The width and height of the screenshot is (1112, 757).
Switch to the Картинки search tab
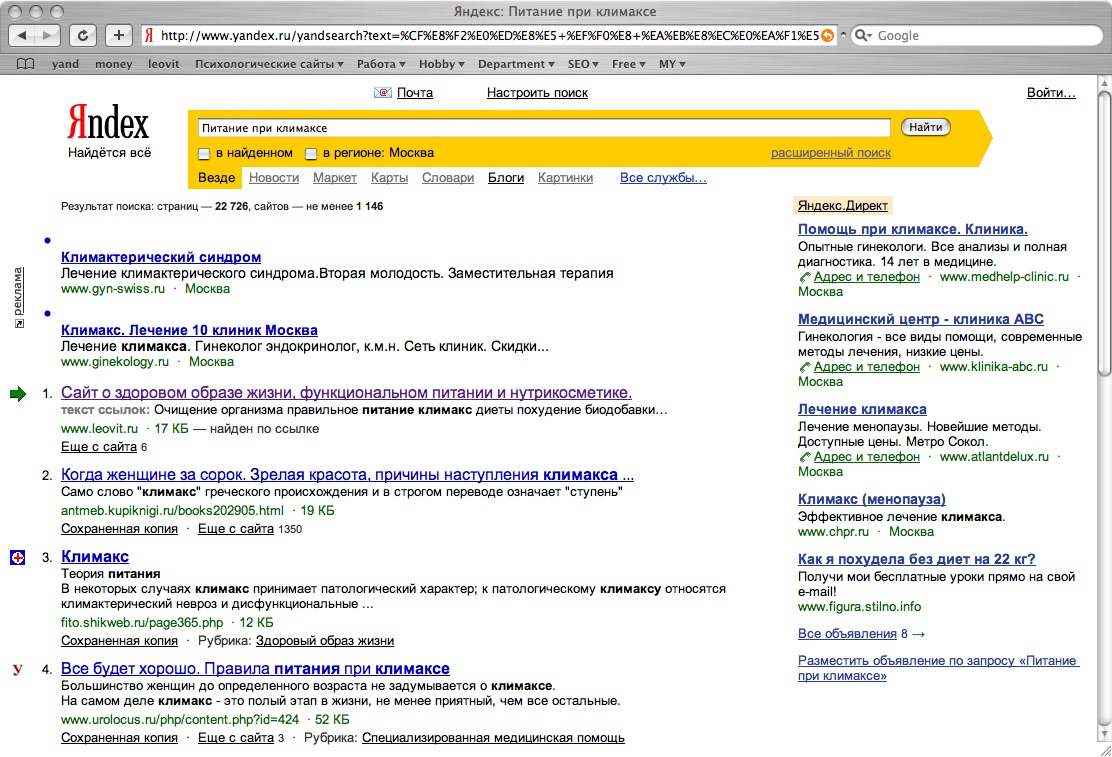[565, 177]
